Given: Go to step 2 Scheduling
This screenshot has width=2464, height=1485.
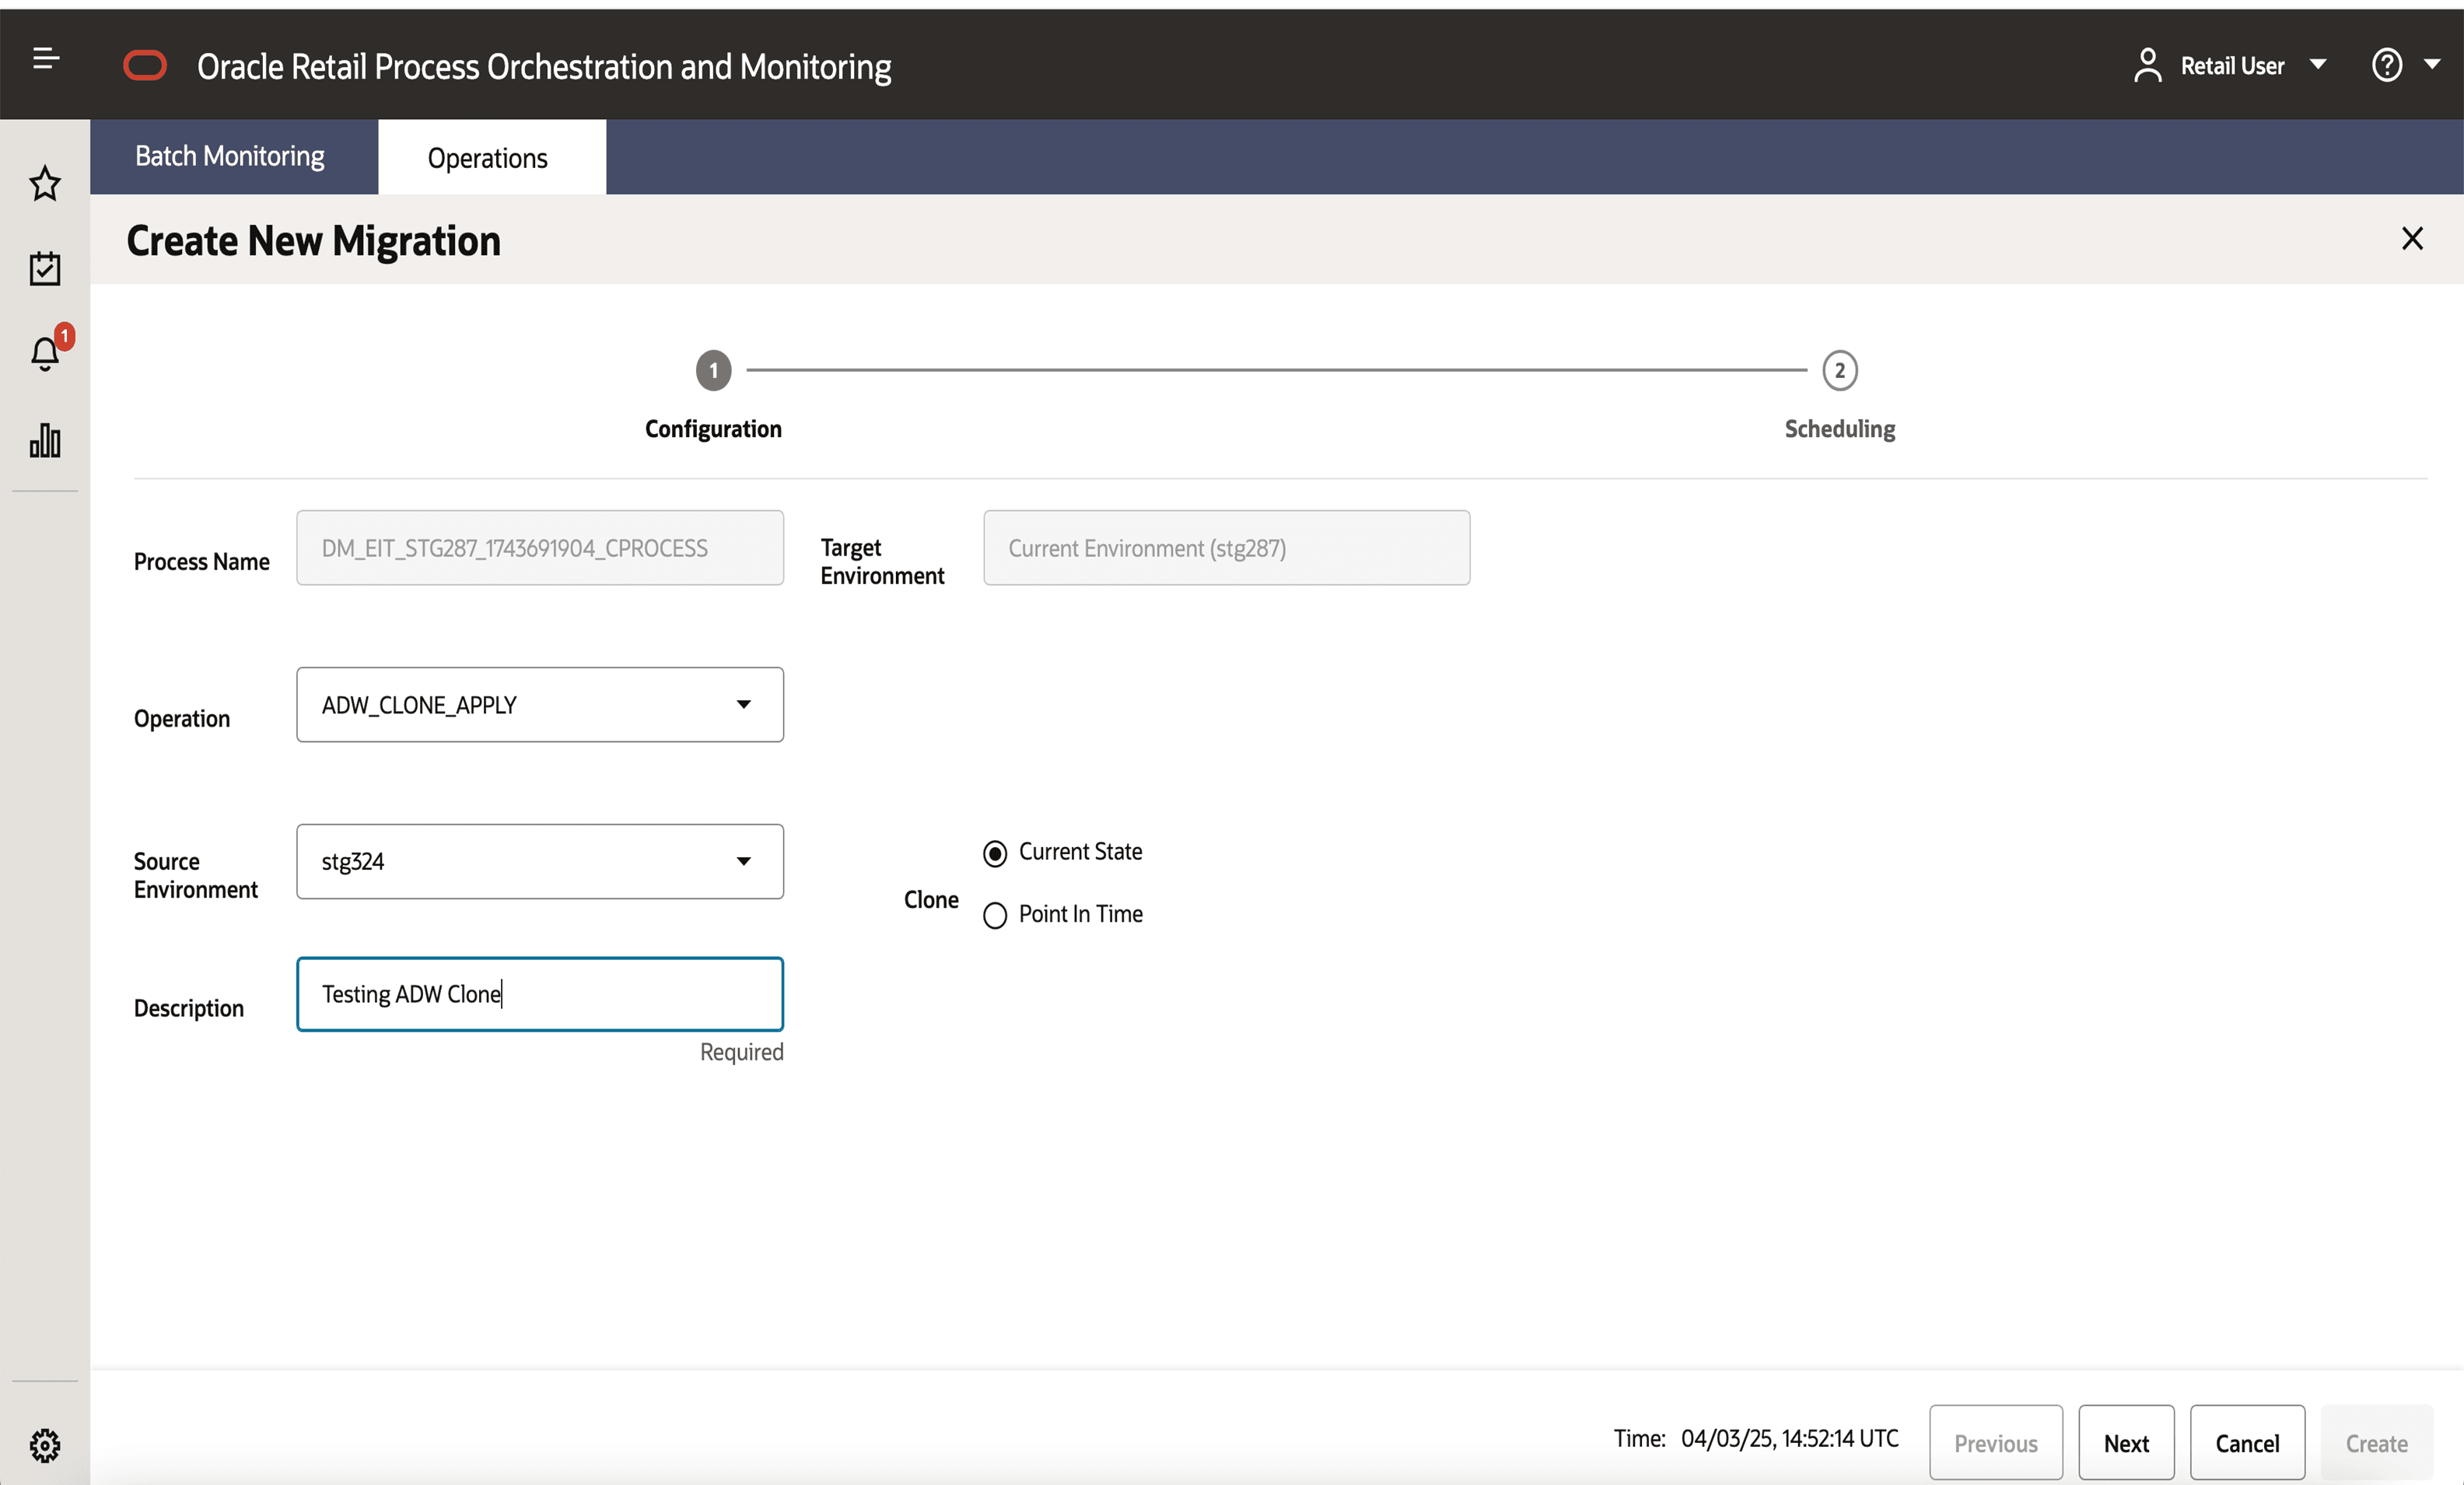Looking at the screenshot, I should (x=1839, y=371).
